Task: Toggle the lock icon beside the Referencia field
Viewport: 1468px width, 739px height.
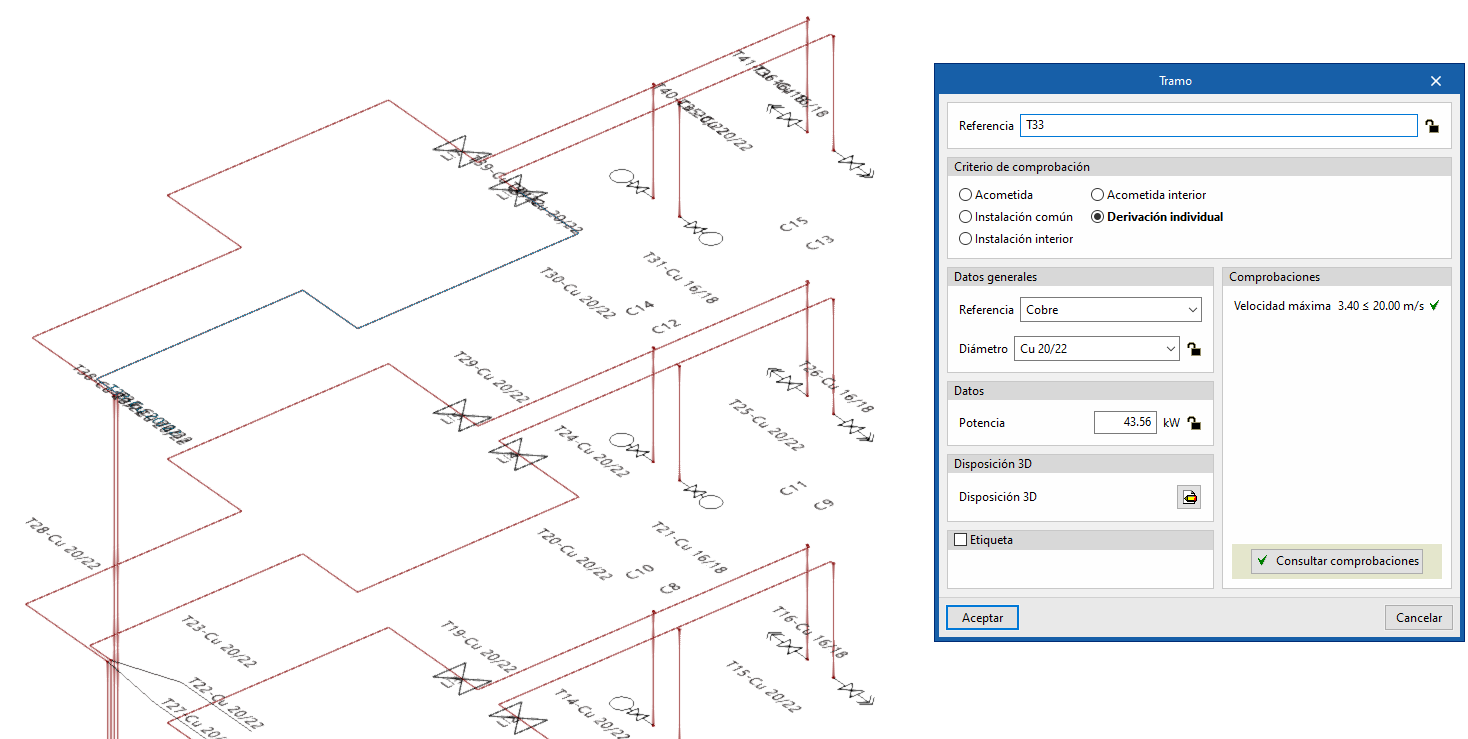Action: (1432, 126)
